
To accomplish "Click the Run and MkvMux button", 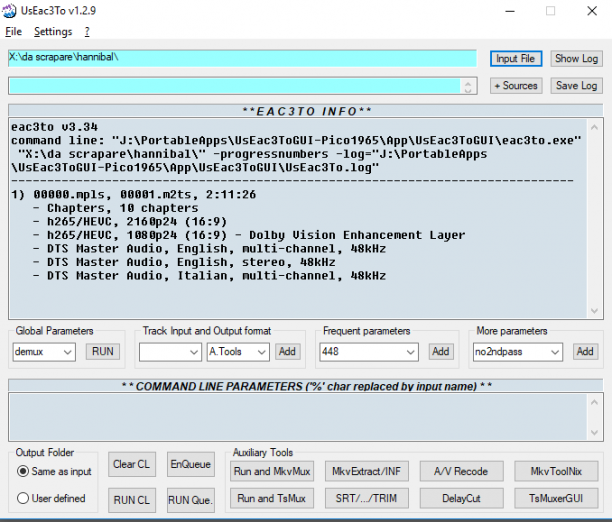I will pos(272,472).
